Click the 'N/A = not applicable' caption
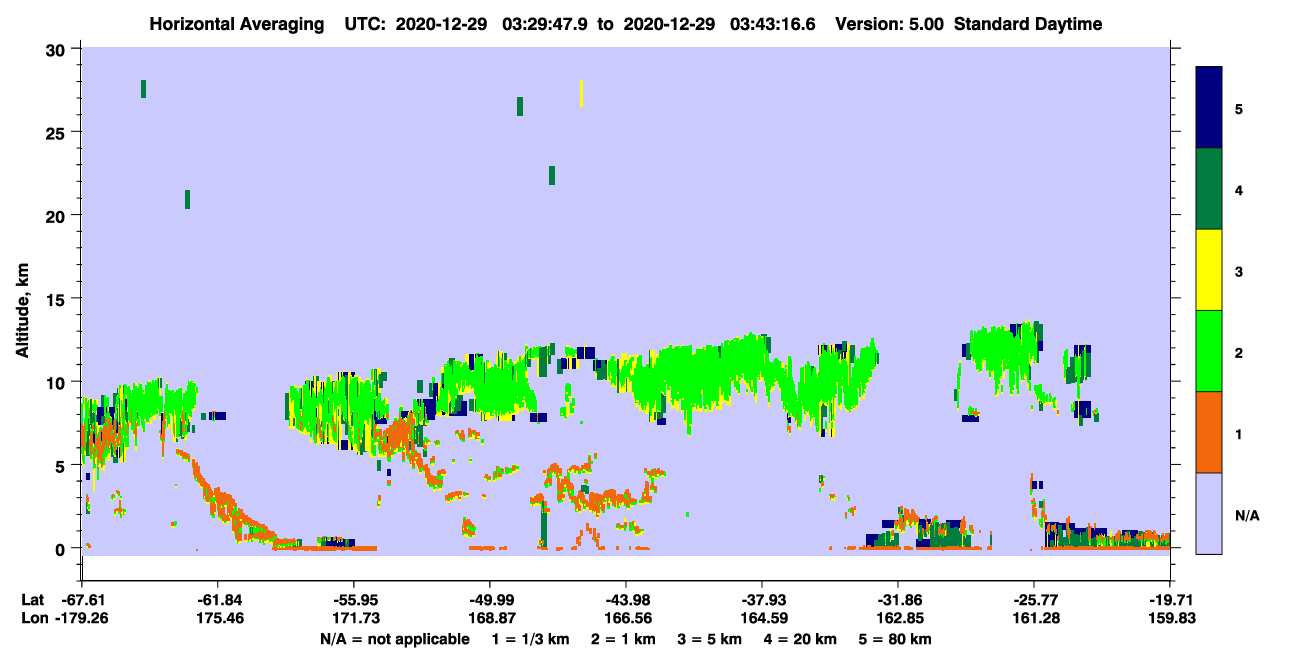The width and height of the screenshot is (1300, 667). click(x=395, y=639)
